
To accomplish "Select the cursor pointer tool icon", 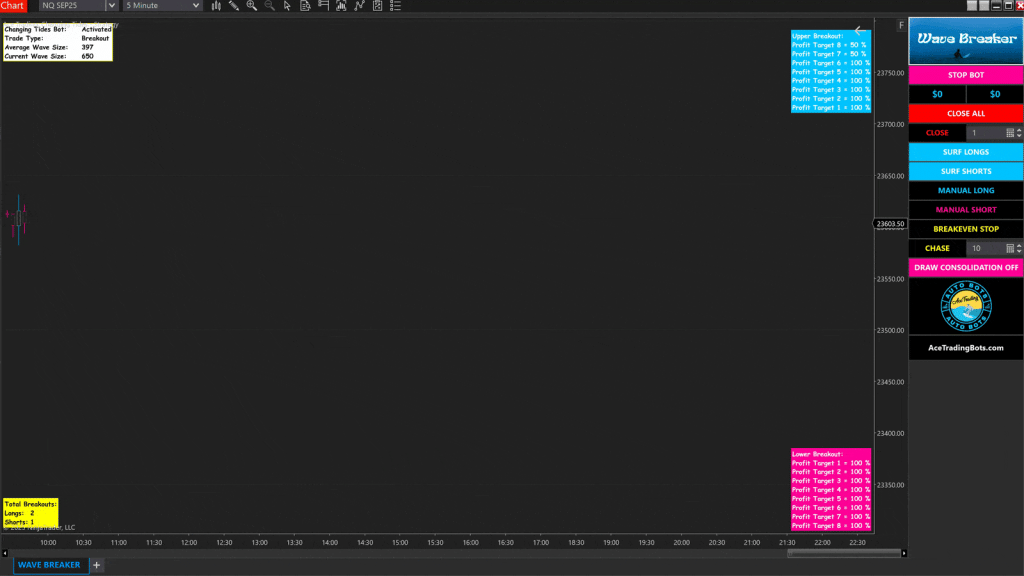I will pos(287,5).
